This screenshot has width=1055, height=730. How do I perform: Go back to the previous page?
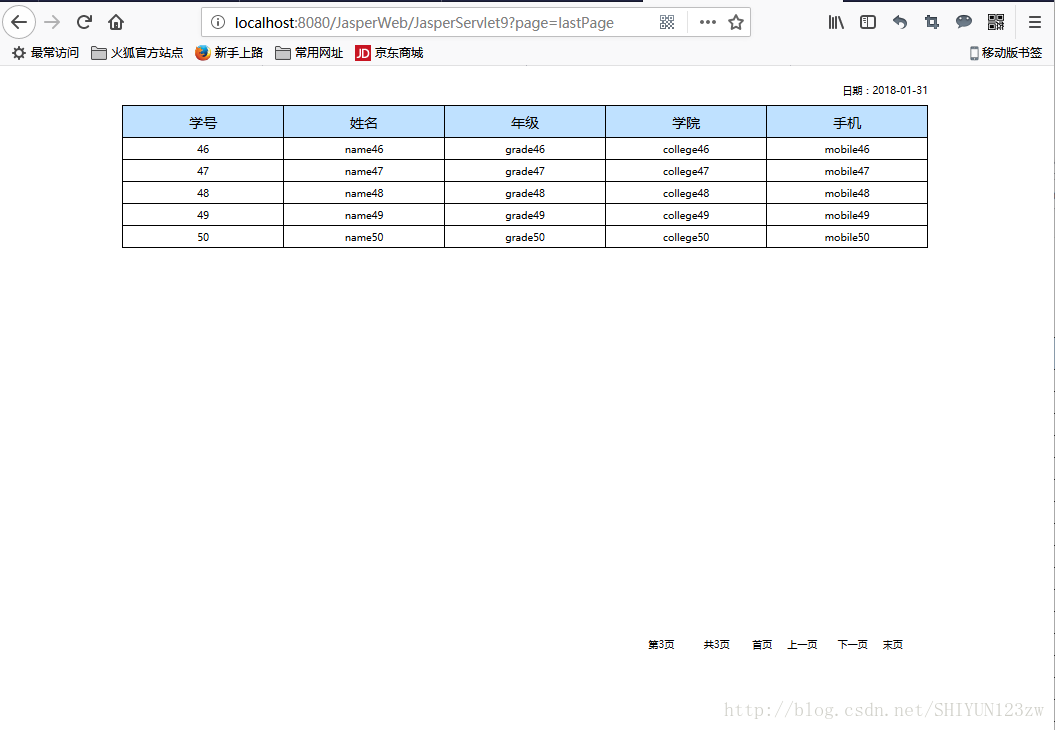[19, 22]
